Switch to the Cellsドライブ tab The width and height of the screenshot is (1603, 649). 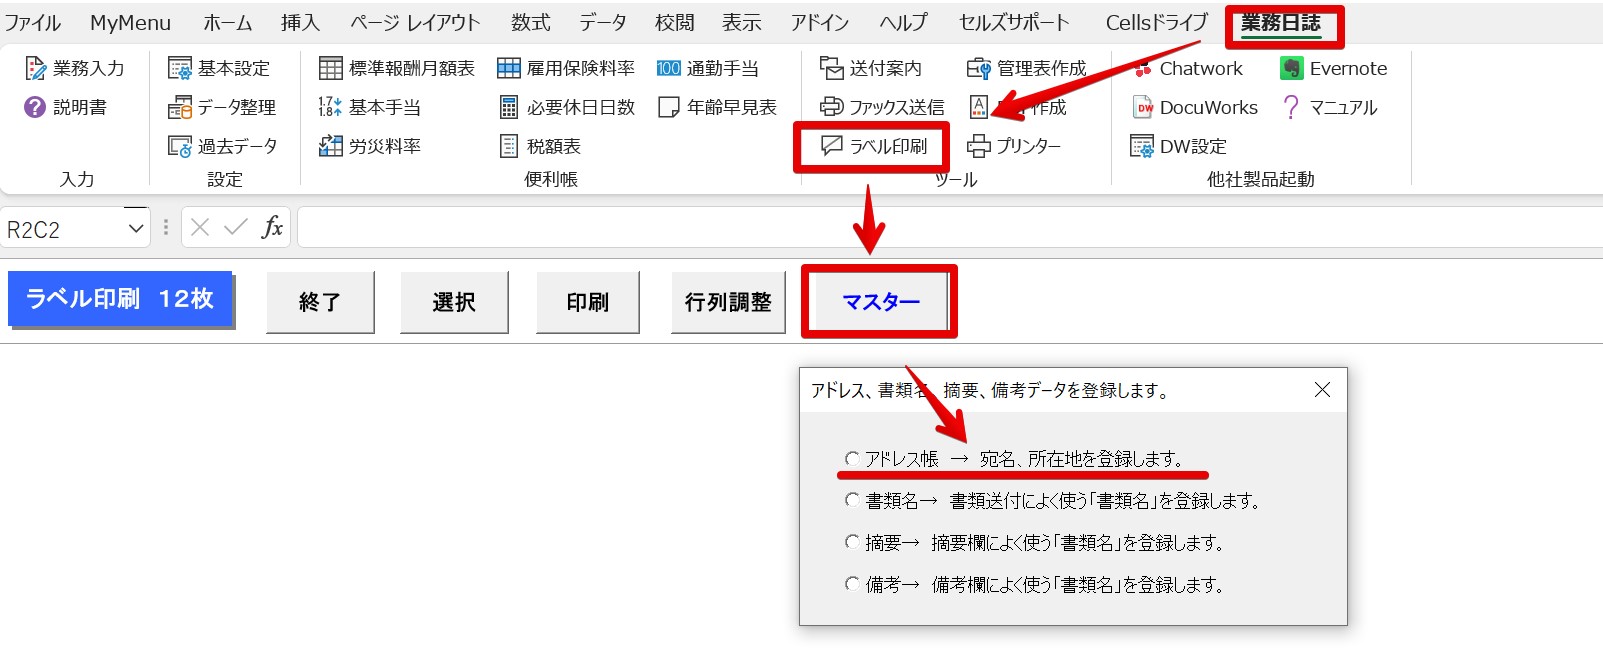1157,22
